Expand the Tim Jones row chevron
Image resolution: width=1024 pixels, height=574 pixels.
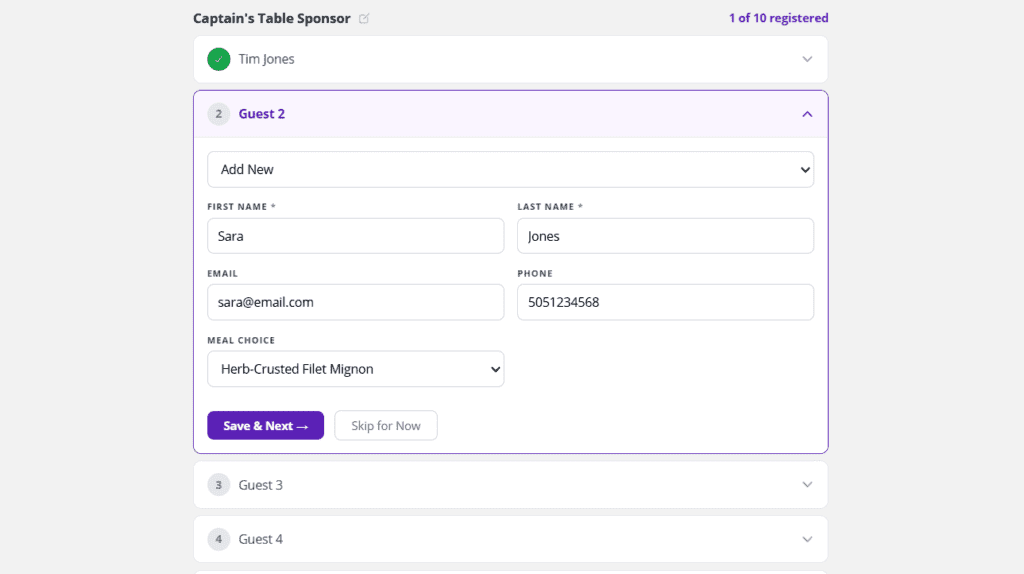point(807,59)
